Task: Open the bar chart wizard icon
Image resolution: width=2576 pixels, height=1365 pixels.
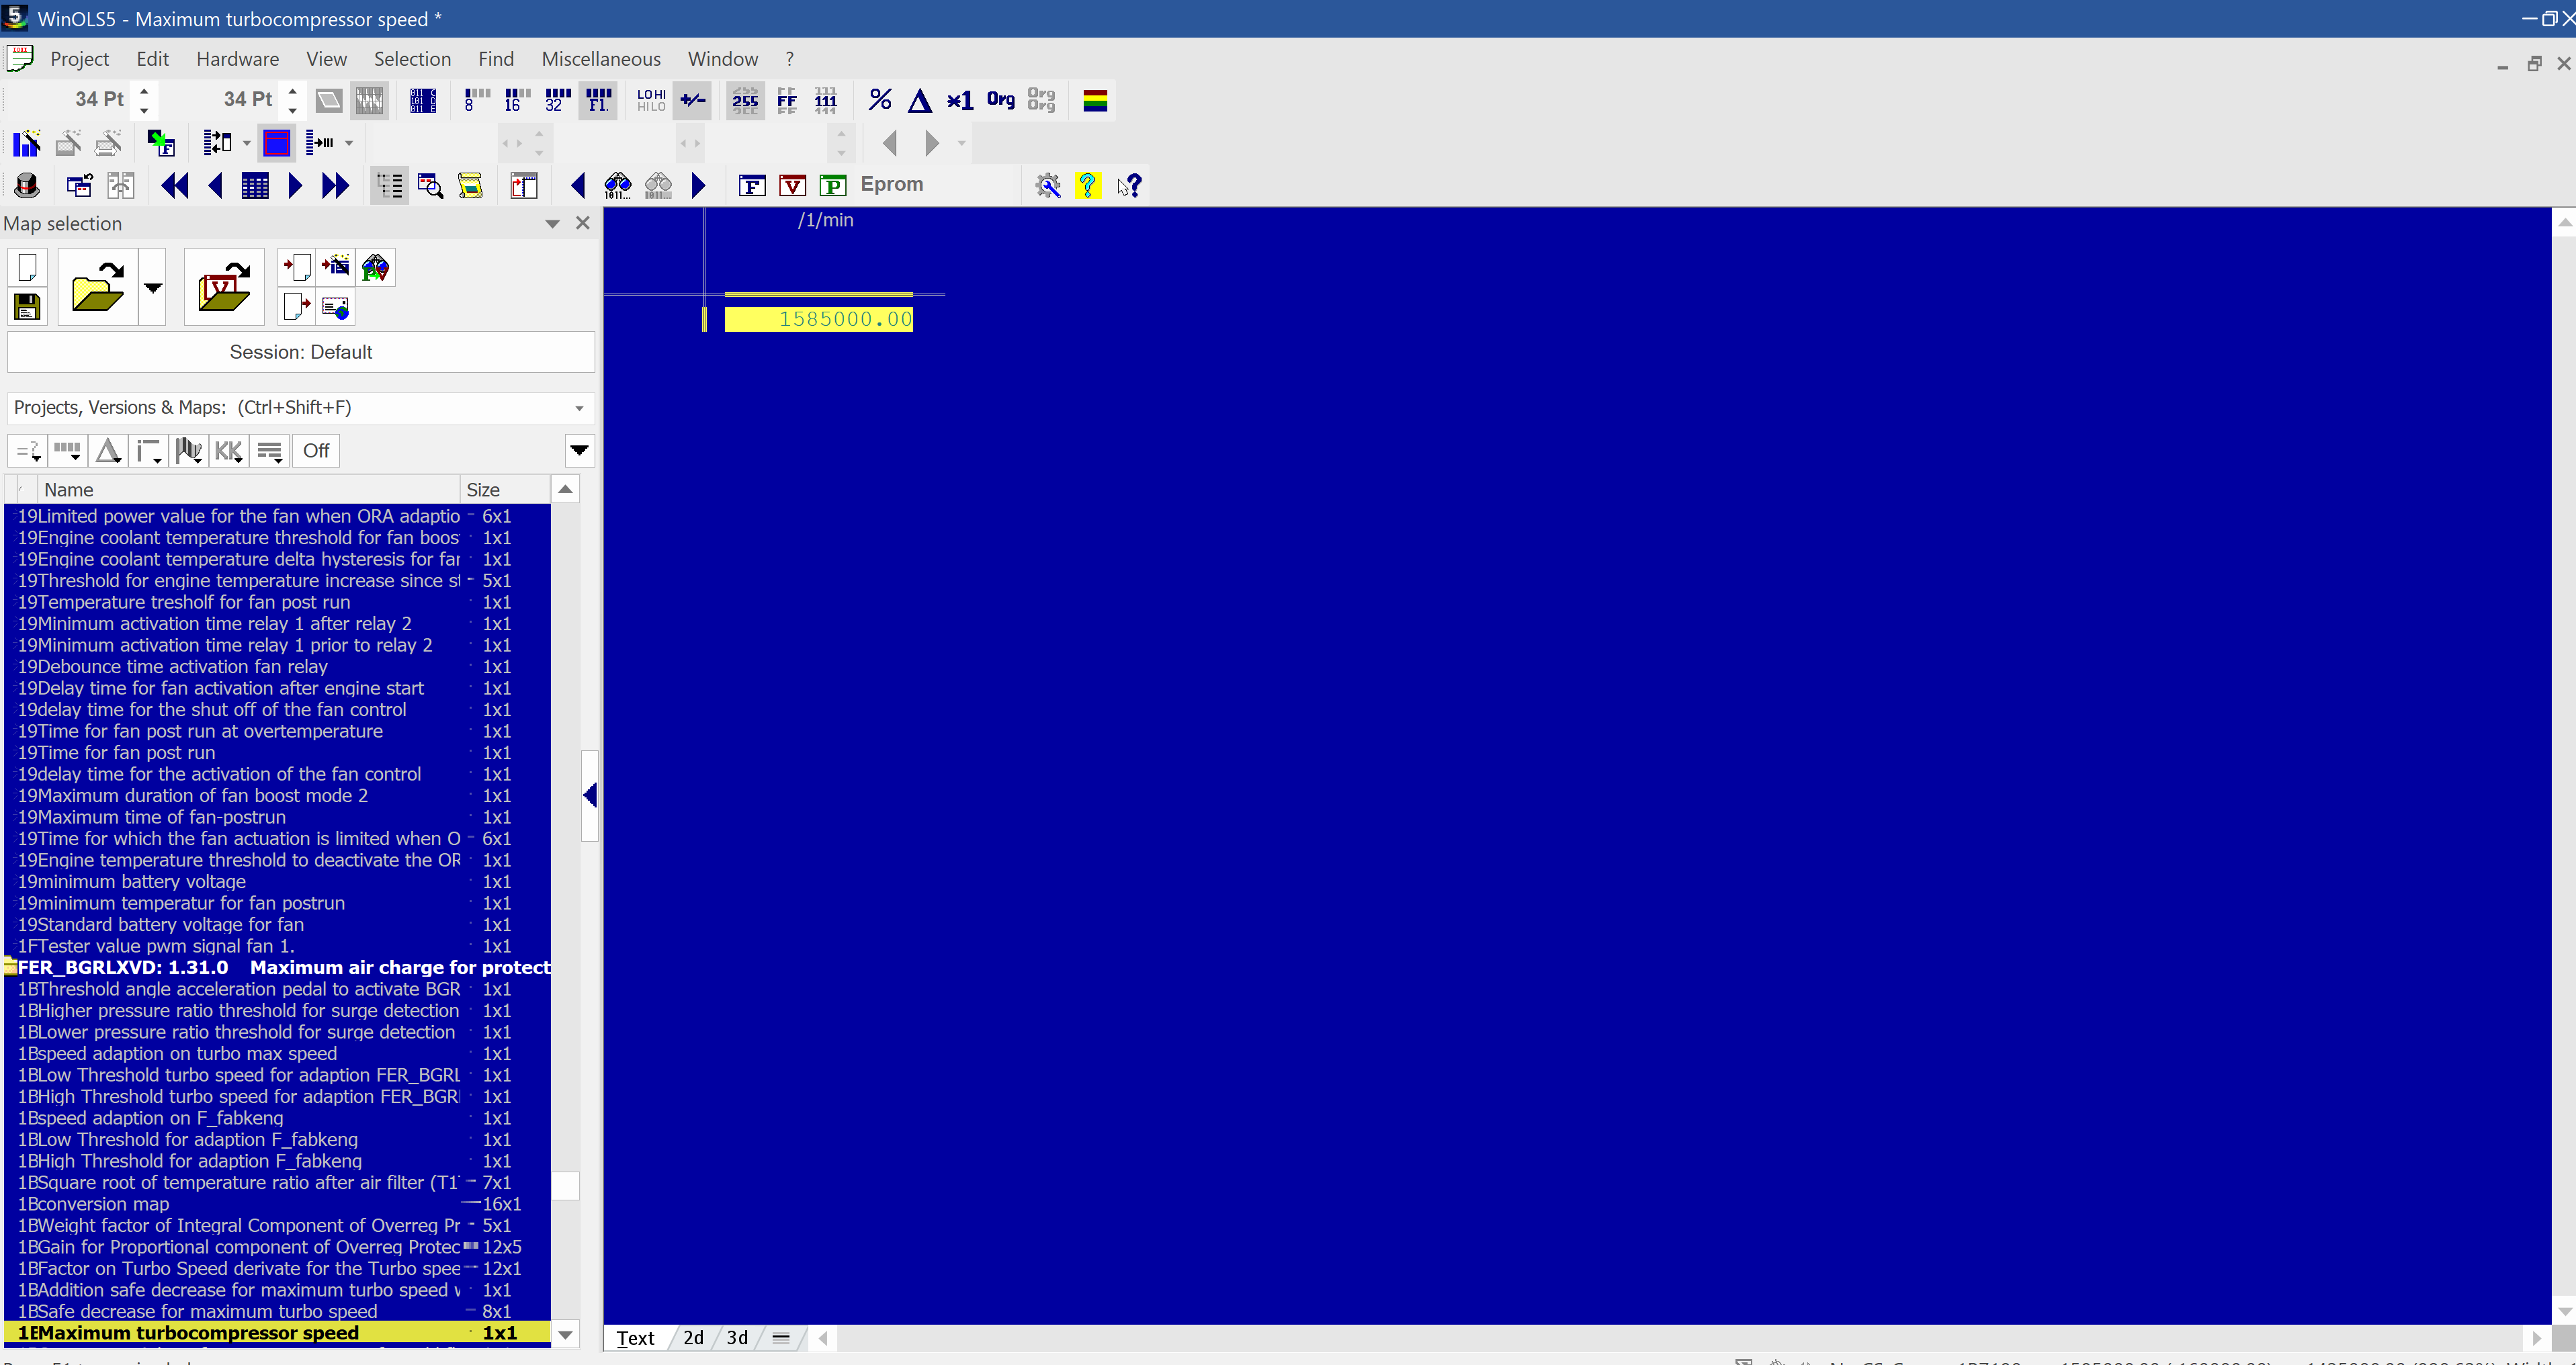Action: [27, 143]
